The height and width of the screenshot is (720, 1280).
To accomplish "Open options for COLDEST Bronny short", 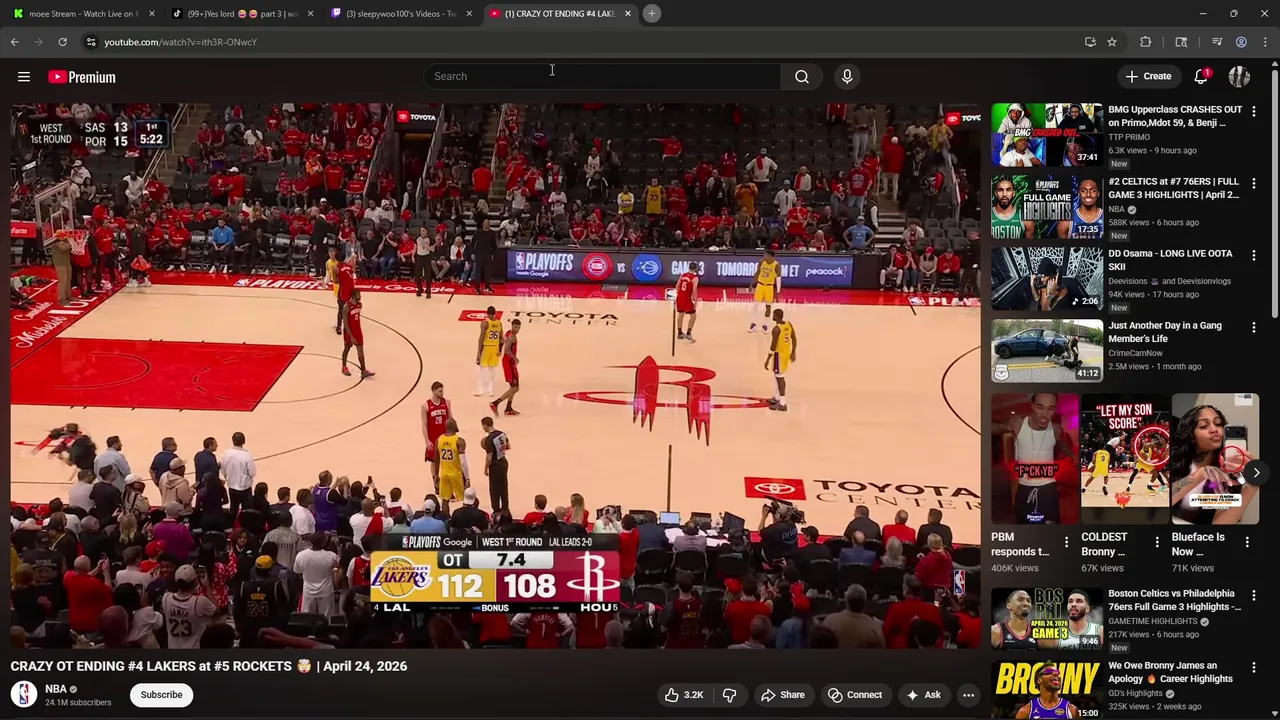I will coord(1157,542).
